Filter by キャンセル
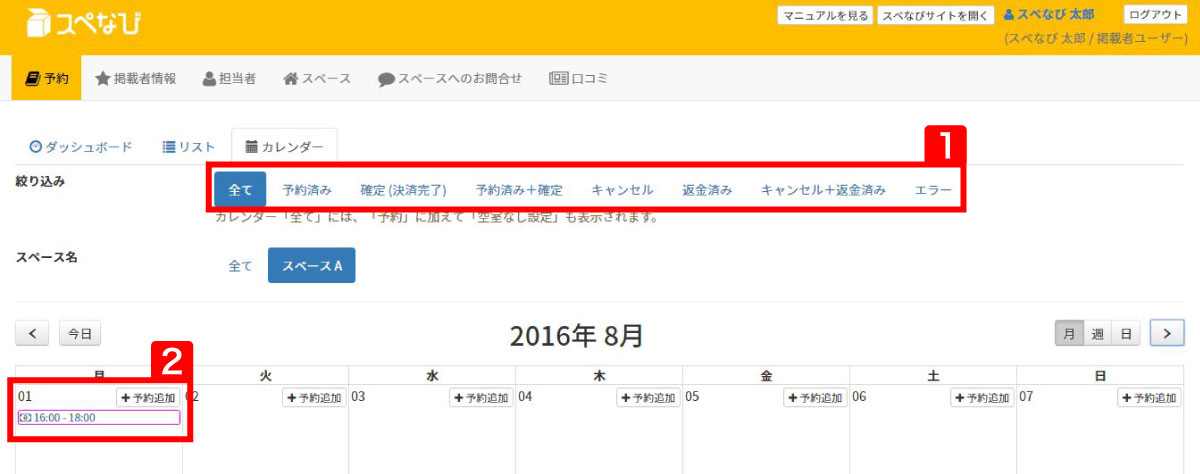 pos(622,190)
